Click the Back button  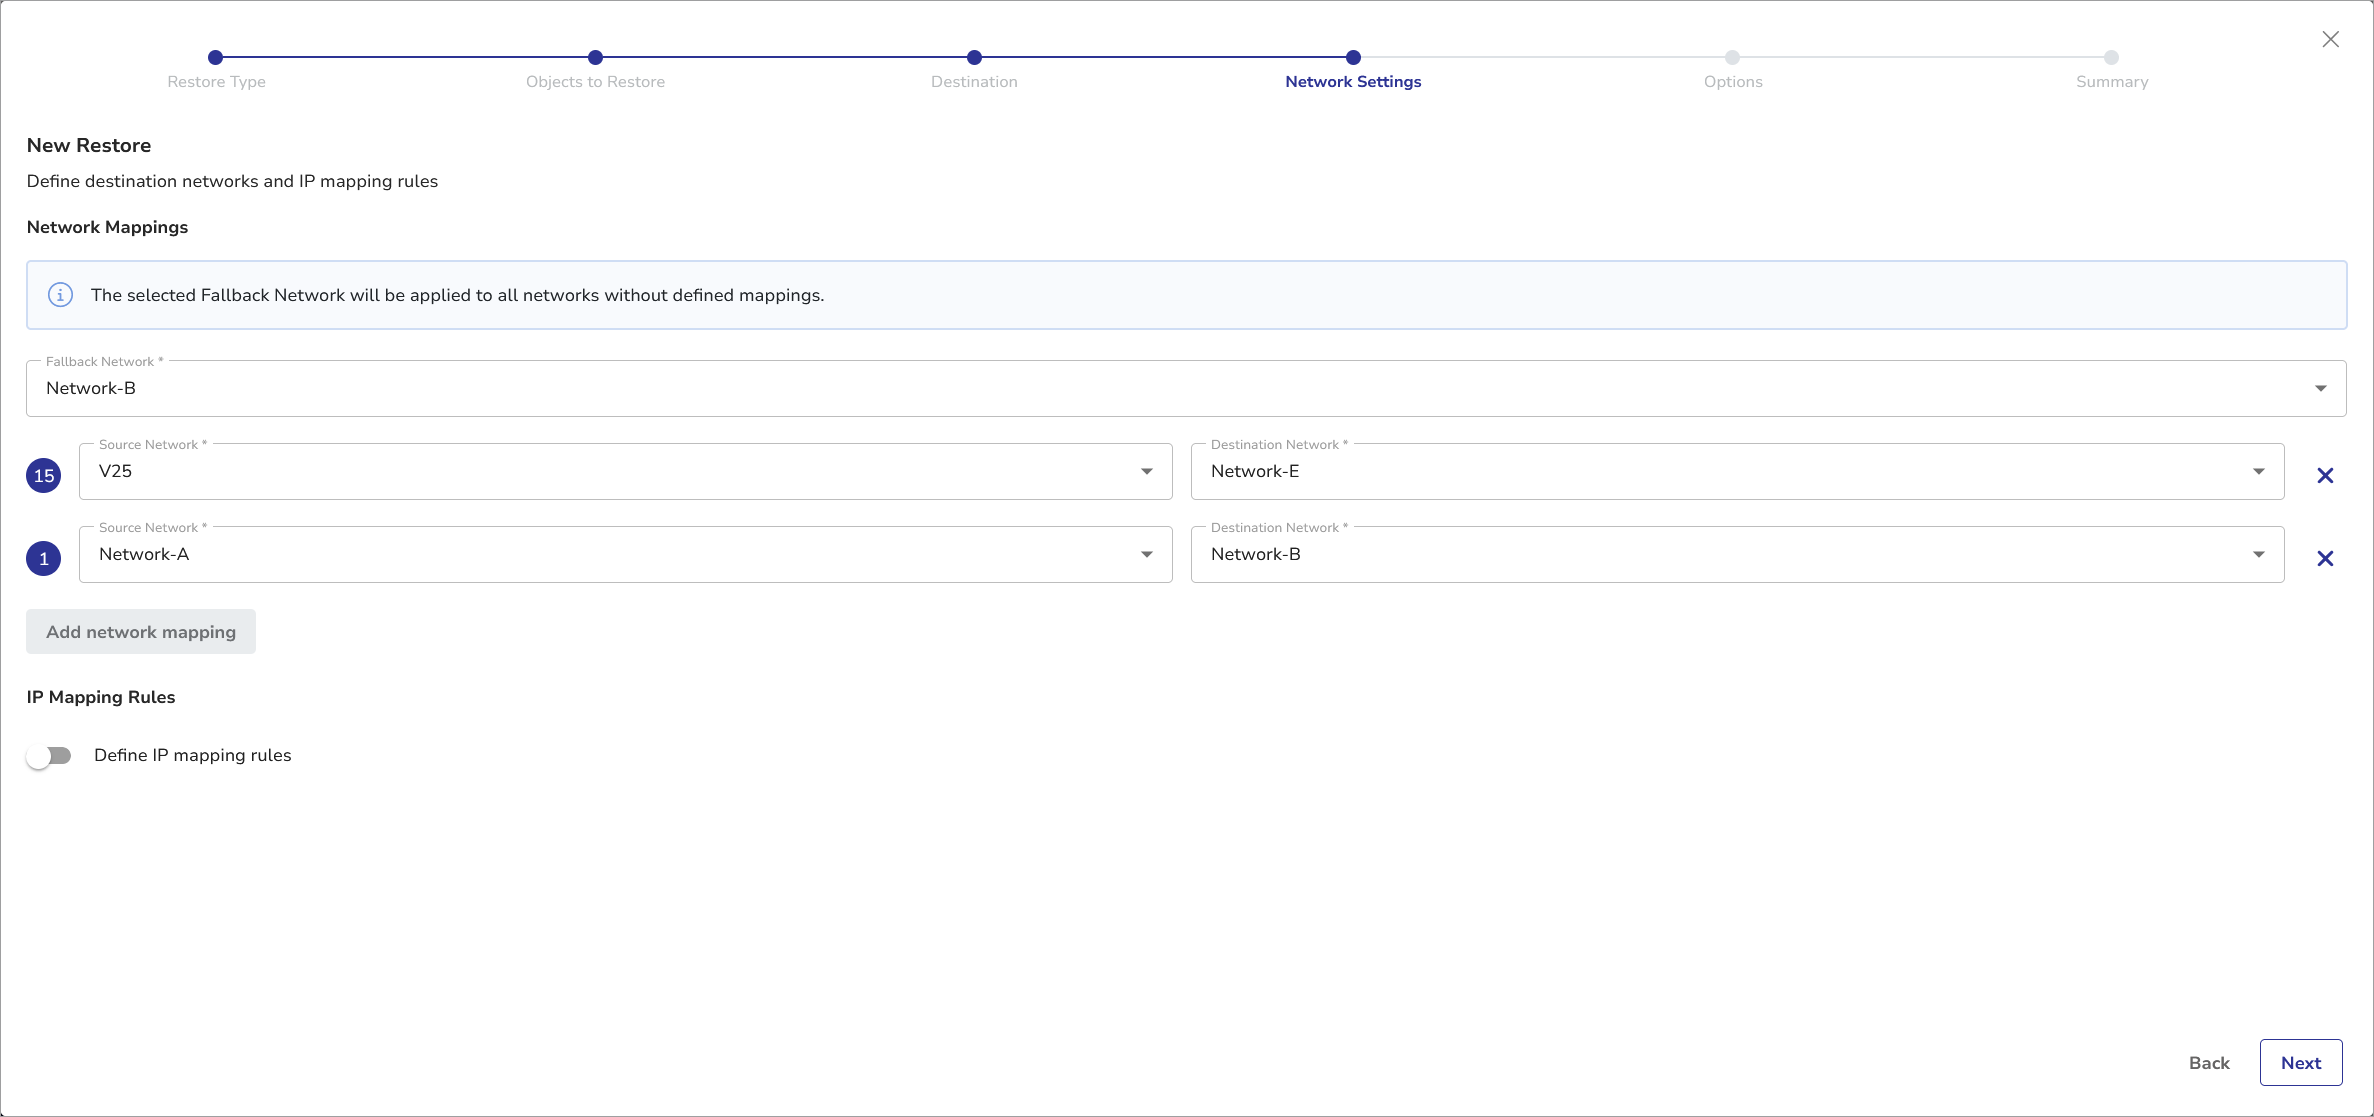[x=2209, y=1063]
